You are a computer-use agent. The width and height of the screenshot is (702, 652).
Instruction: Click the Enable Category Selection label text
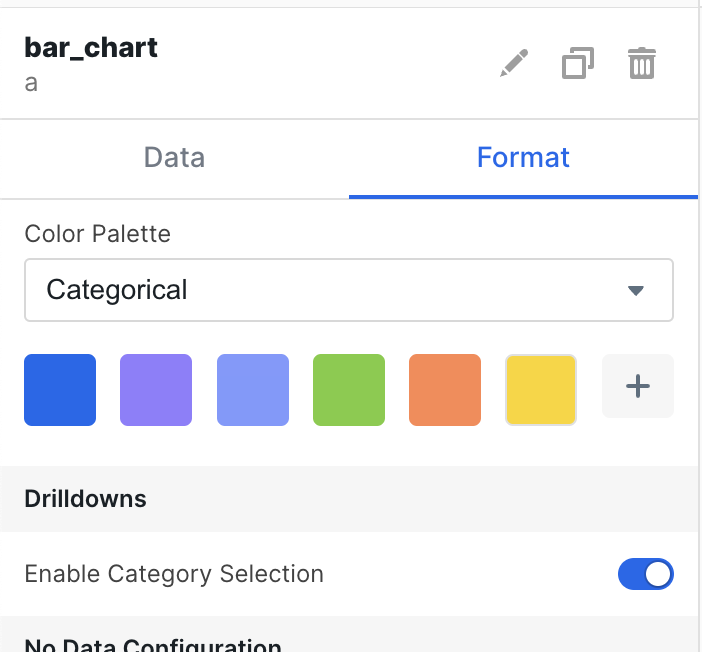click(x=174, y=574)
